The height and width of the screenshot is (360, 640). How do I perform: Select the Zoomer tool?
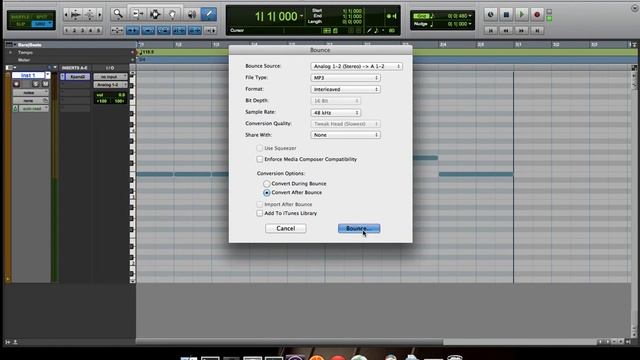[x=118, y=14]
